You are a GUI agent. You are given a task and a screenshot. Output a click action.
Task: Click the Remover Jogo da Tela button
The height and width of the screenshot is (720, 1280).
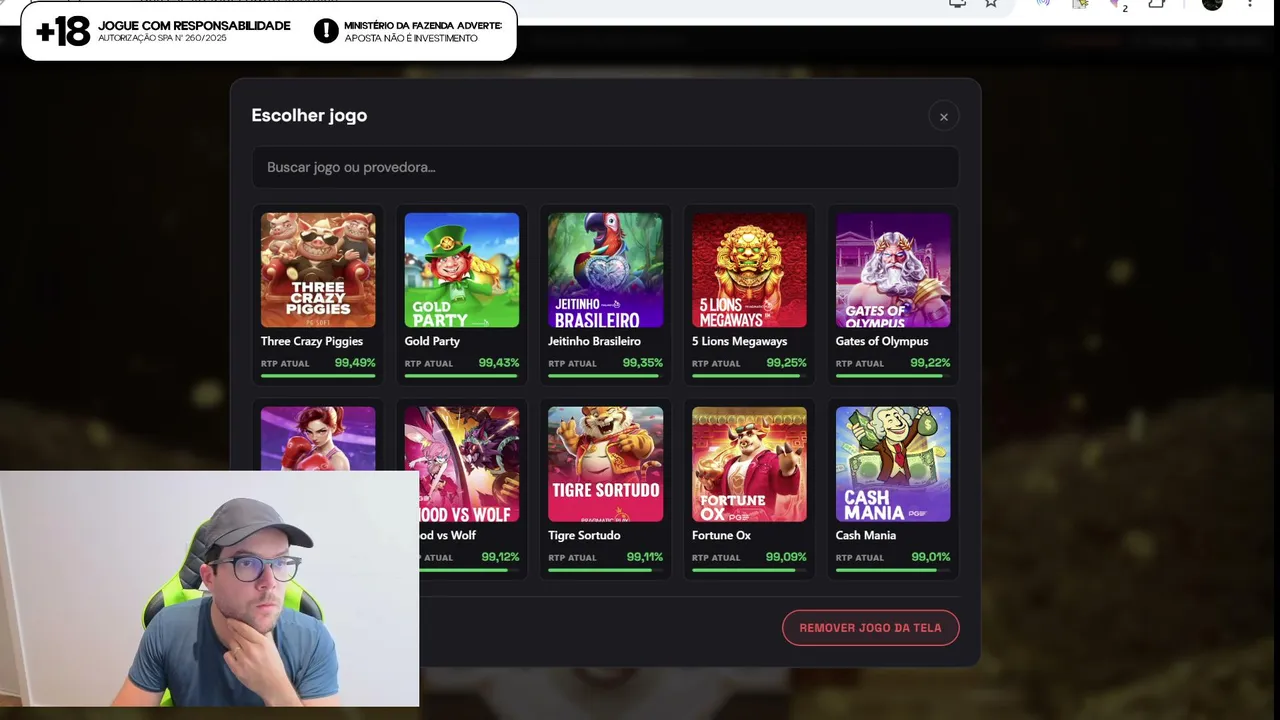(x=870, y=628)
